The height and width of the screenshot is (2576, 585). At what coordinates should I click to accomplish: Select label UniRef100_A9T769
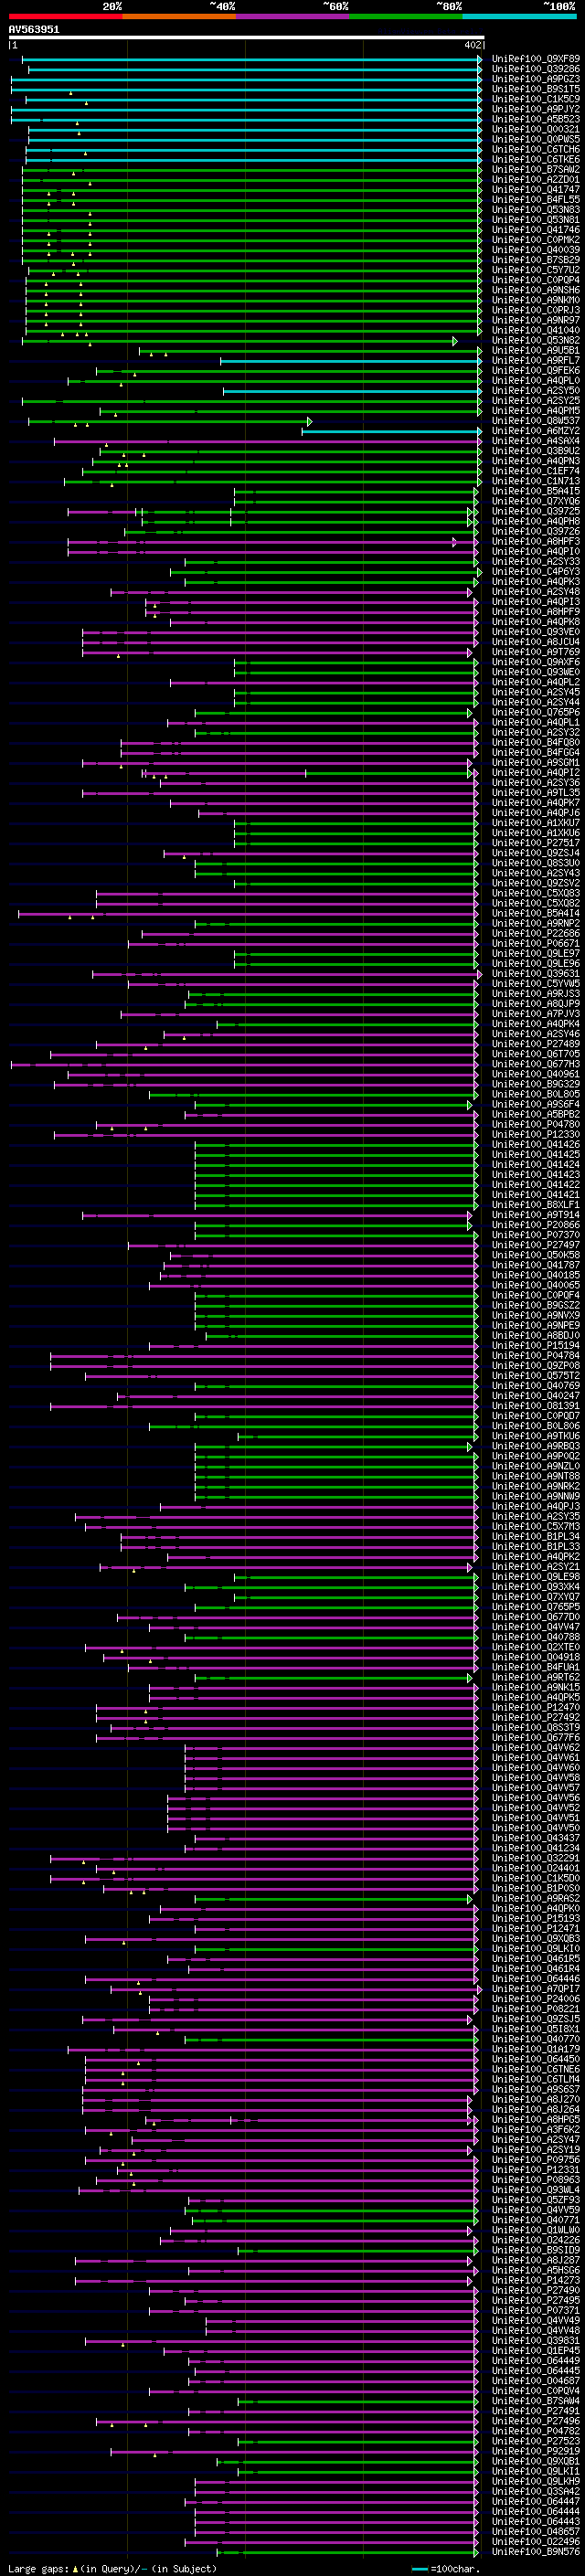[535, 653]
